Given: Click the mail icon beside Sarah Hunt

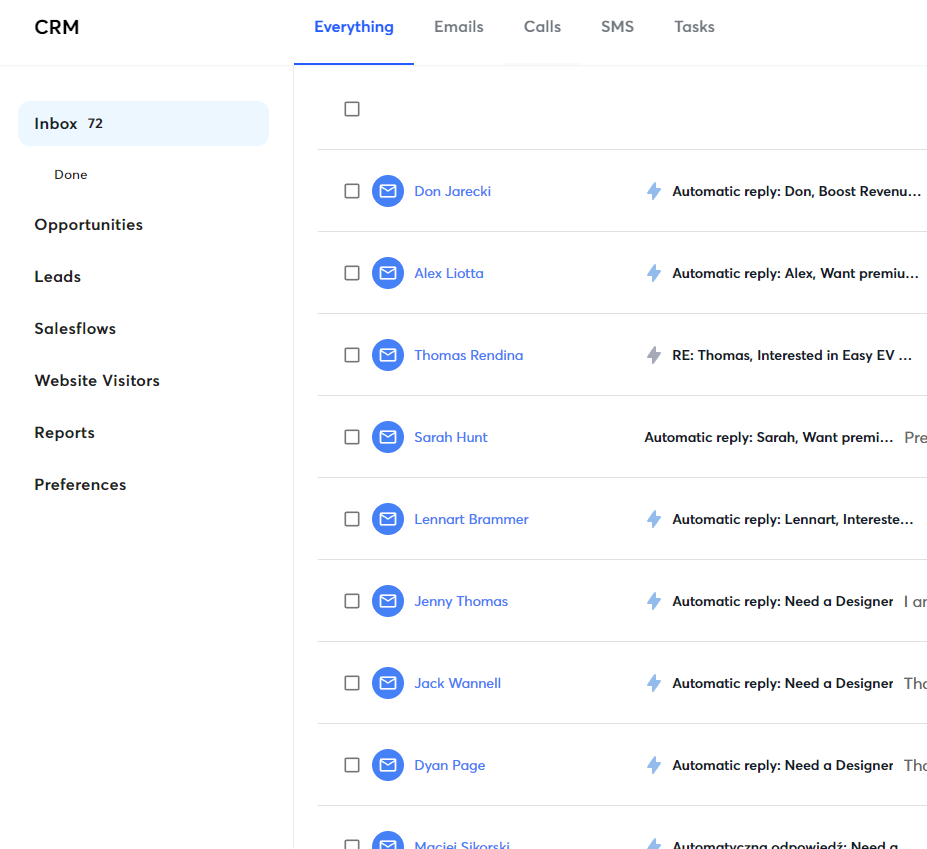Looking at the screenshot, I should click(x=388, y=437).
